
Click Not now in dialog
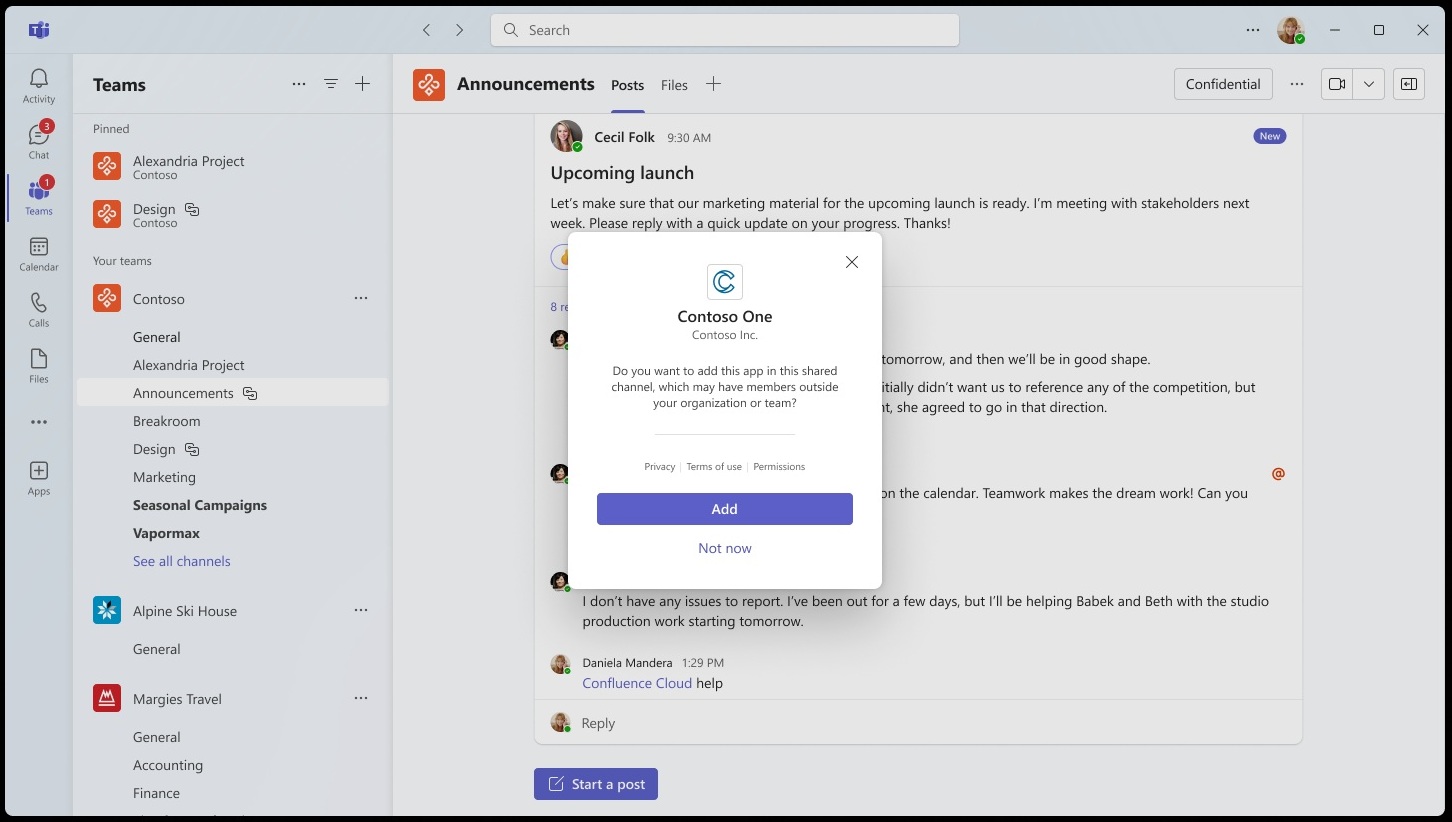coord(725,548)
